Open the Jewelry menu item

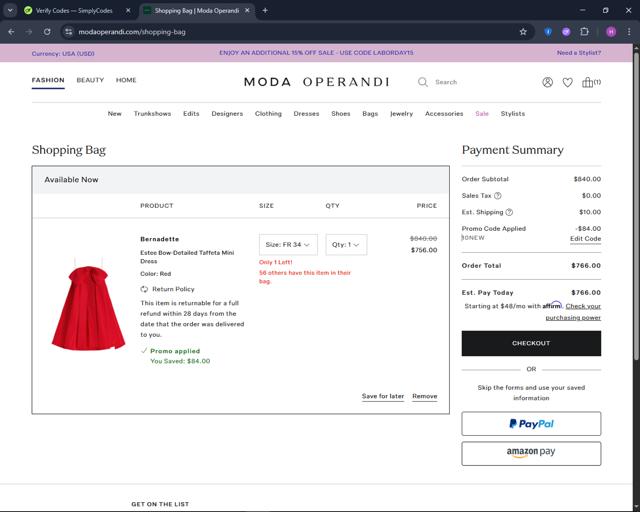click(401, 114)
